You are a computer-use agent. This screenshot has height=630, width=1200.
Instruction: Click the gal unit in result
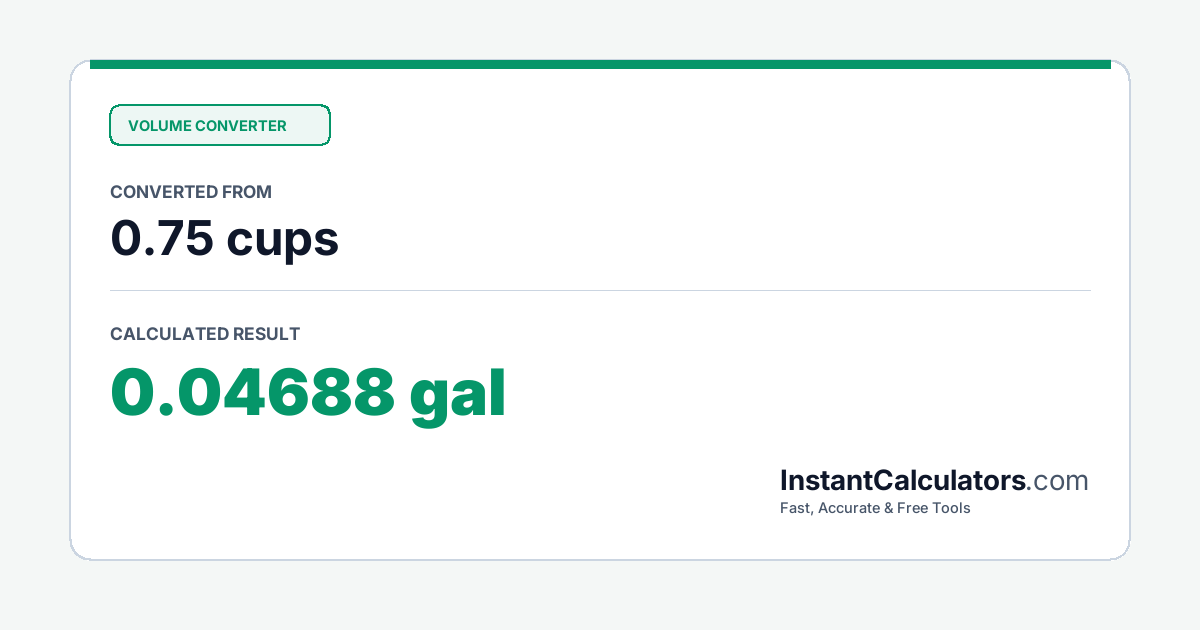tap(459, 395)
